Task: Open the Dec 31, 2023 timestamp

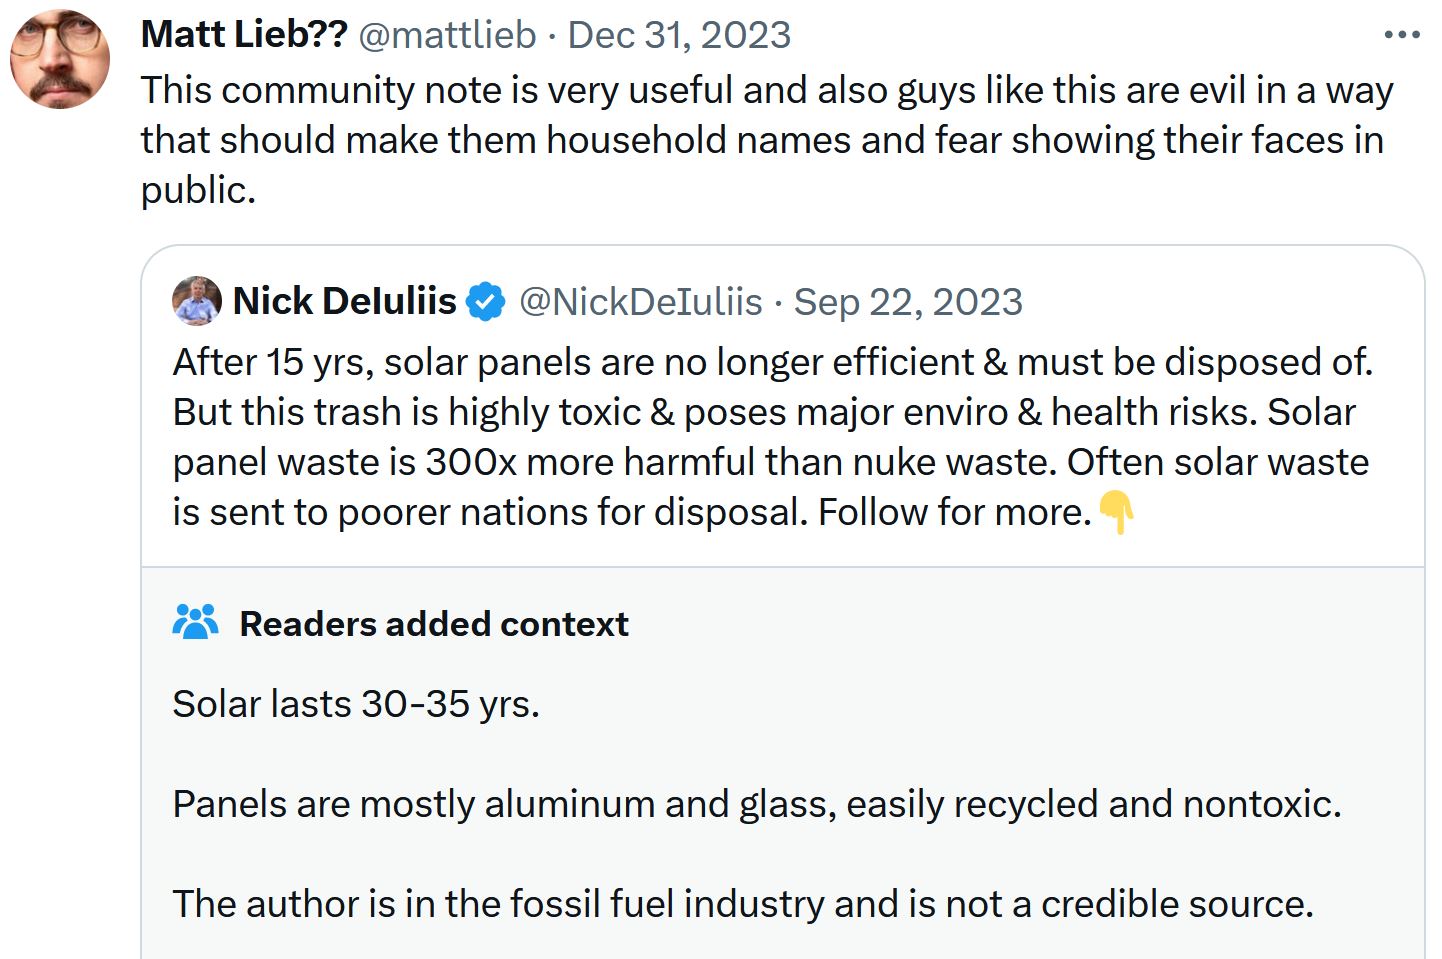Action: (x=679, y=35)
